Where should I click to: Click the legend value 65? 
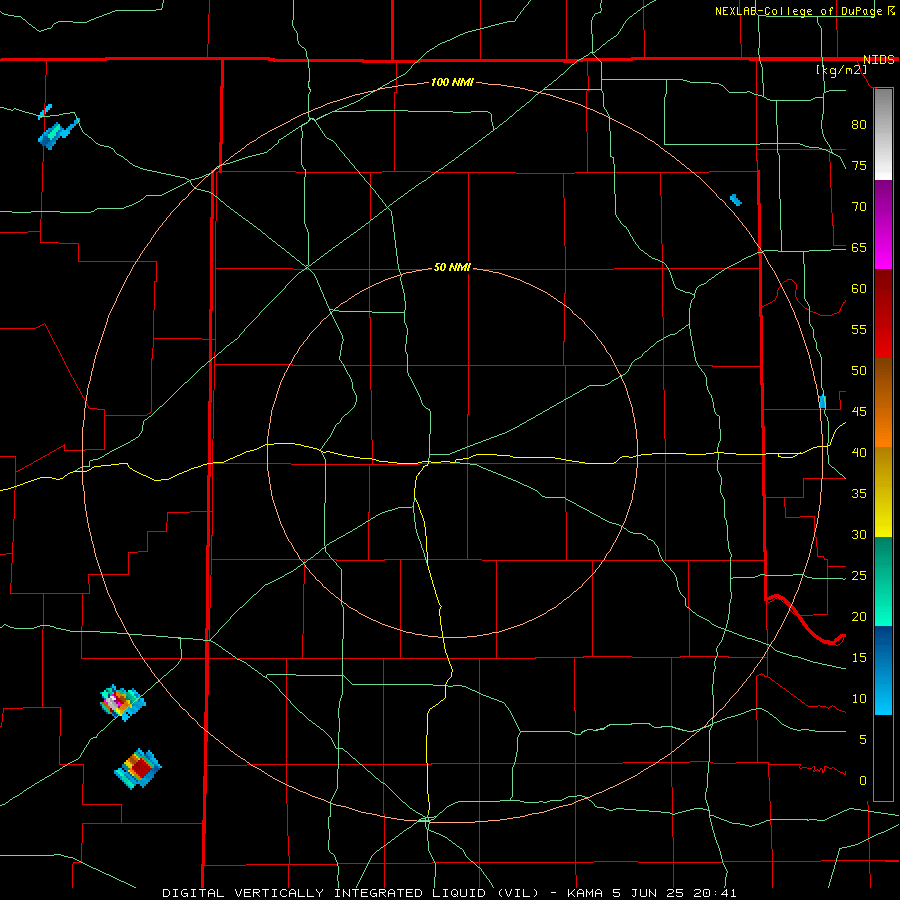859,247
